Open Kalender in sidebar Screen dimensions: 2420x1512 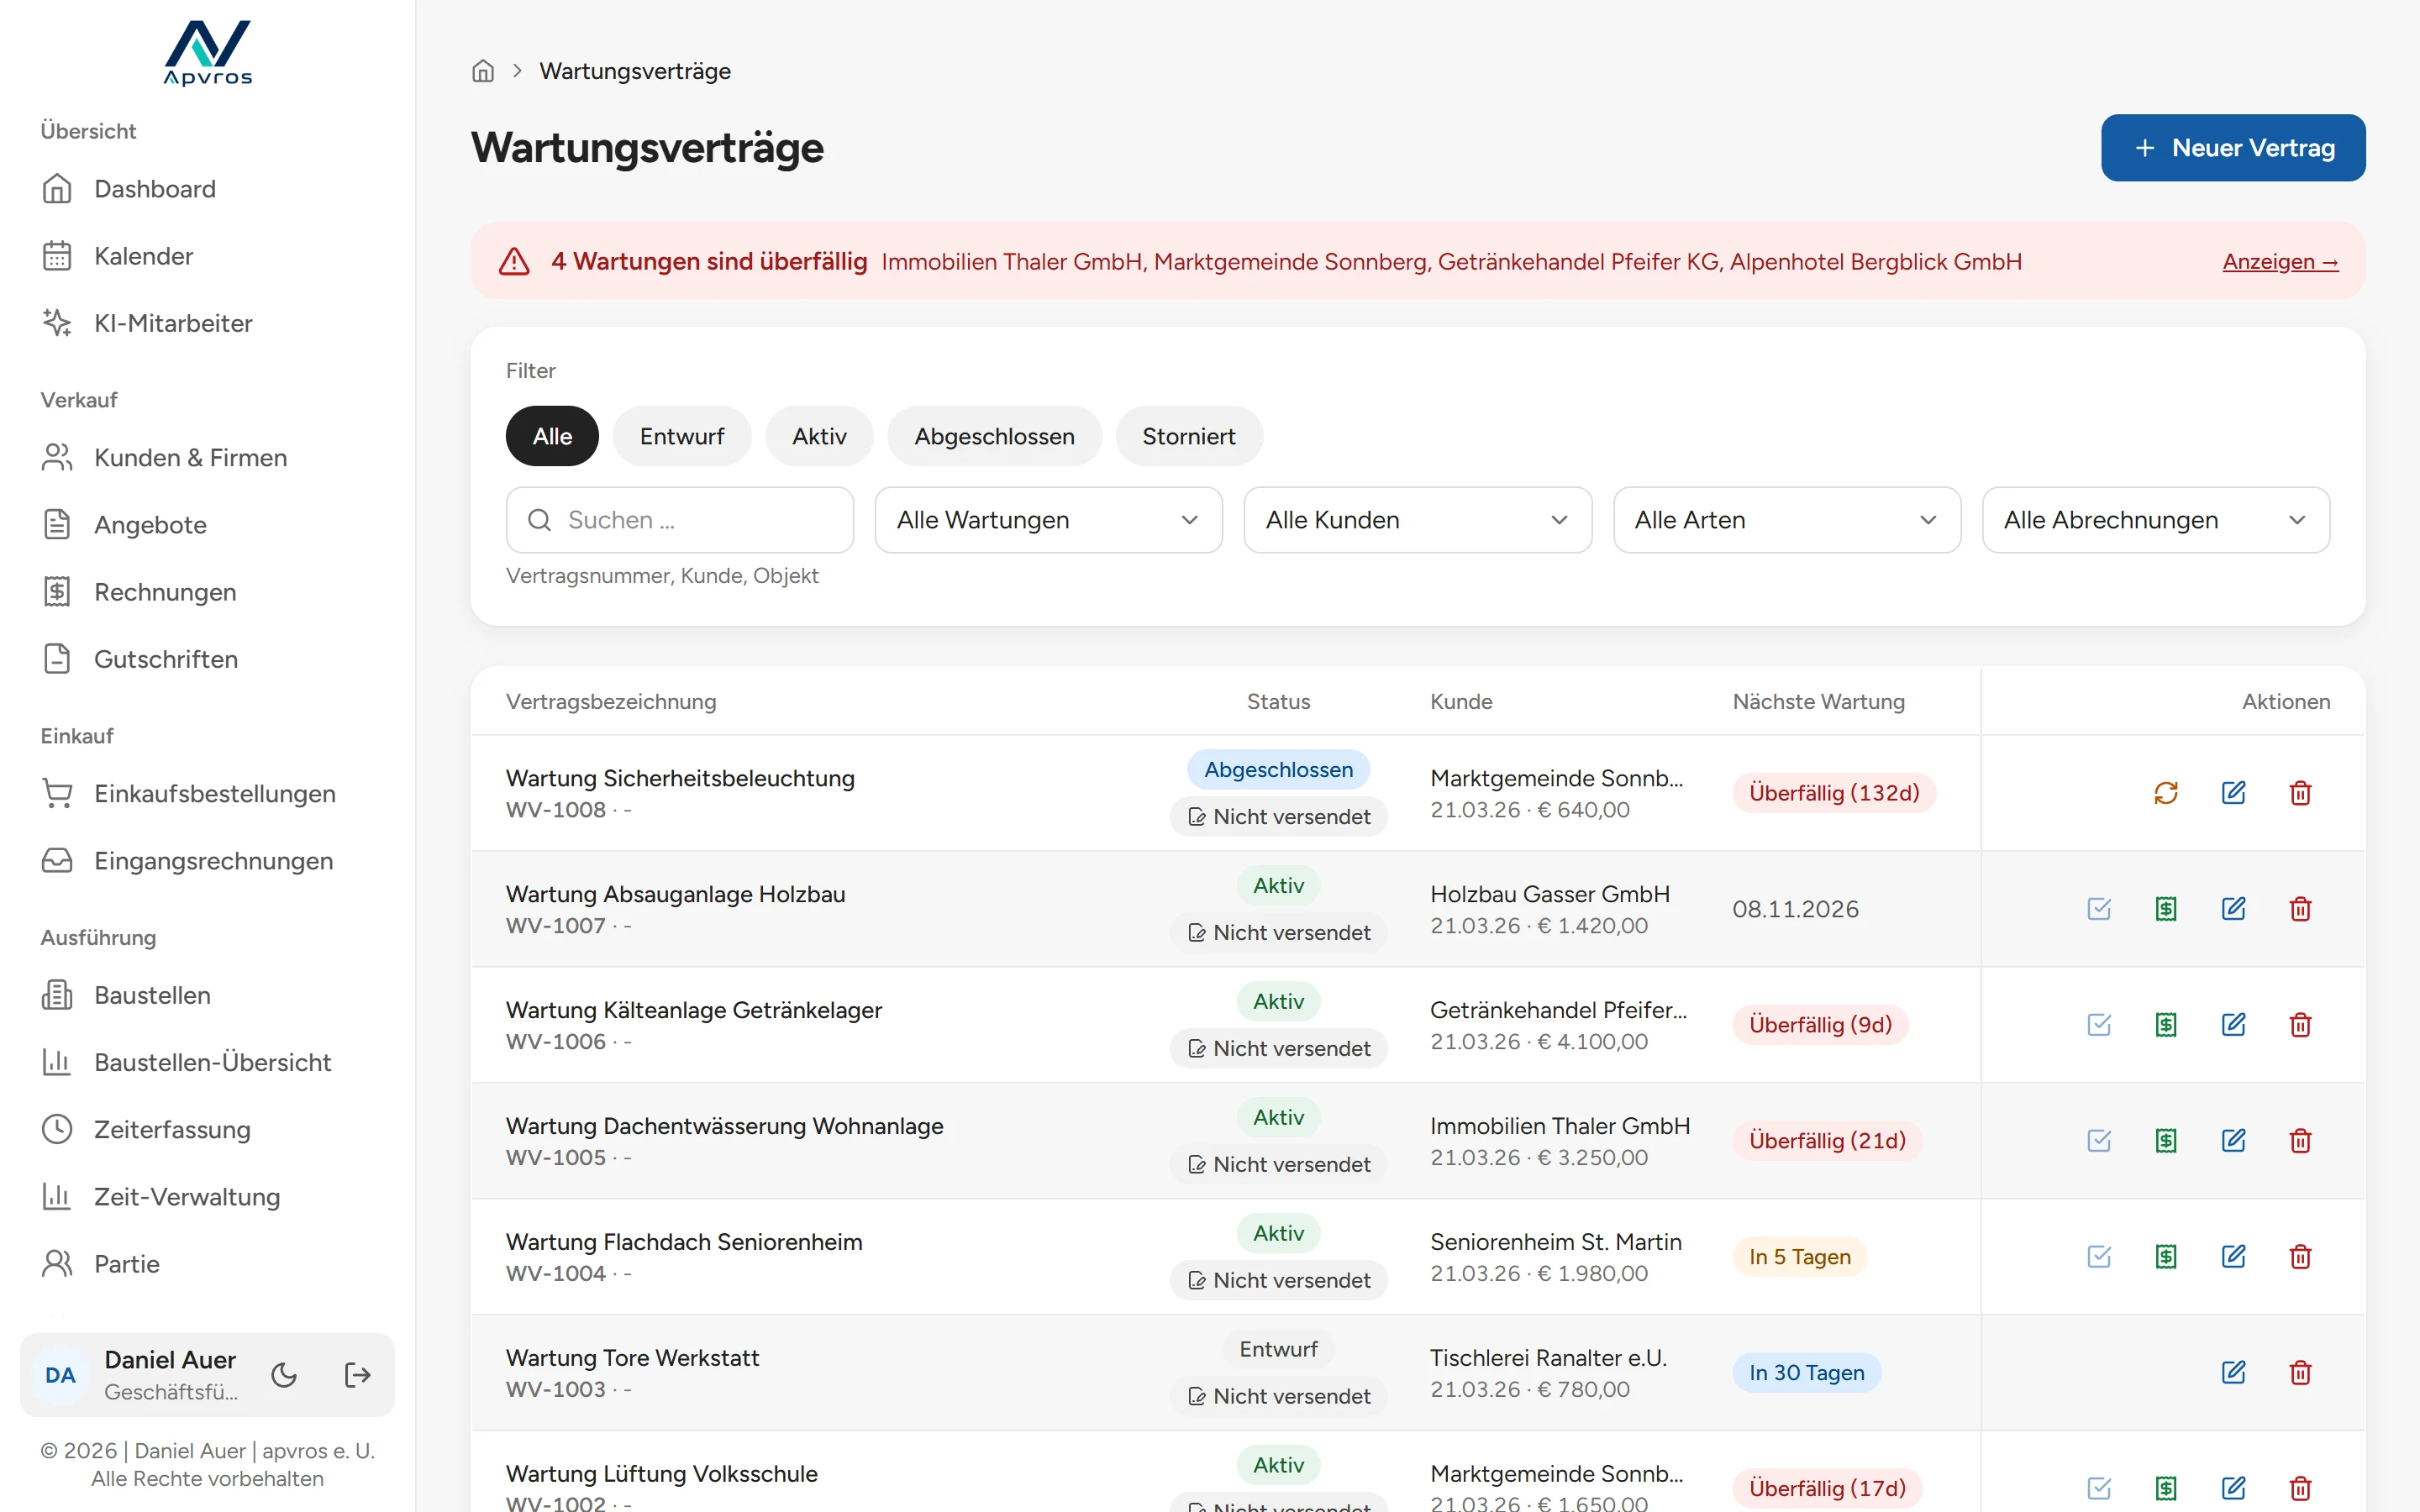tap(208, 256)
